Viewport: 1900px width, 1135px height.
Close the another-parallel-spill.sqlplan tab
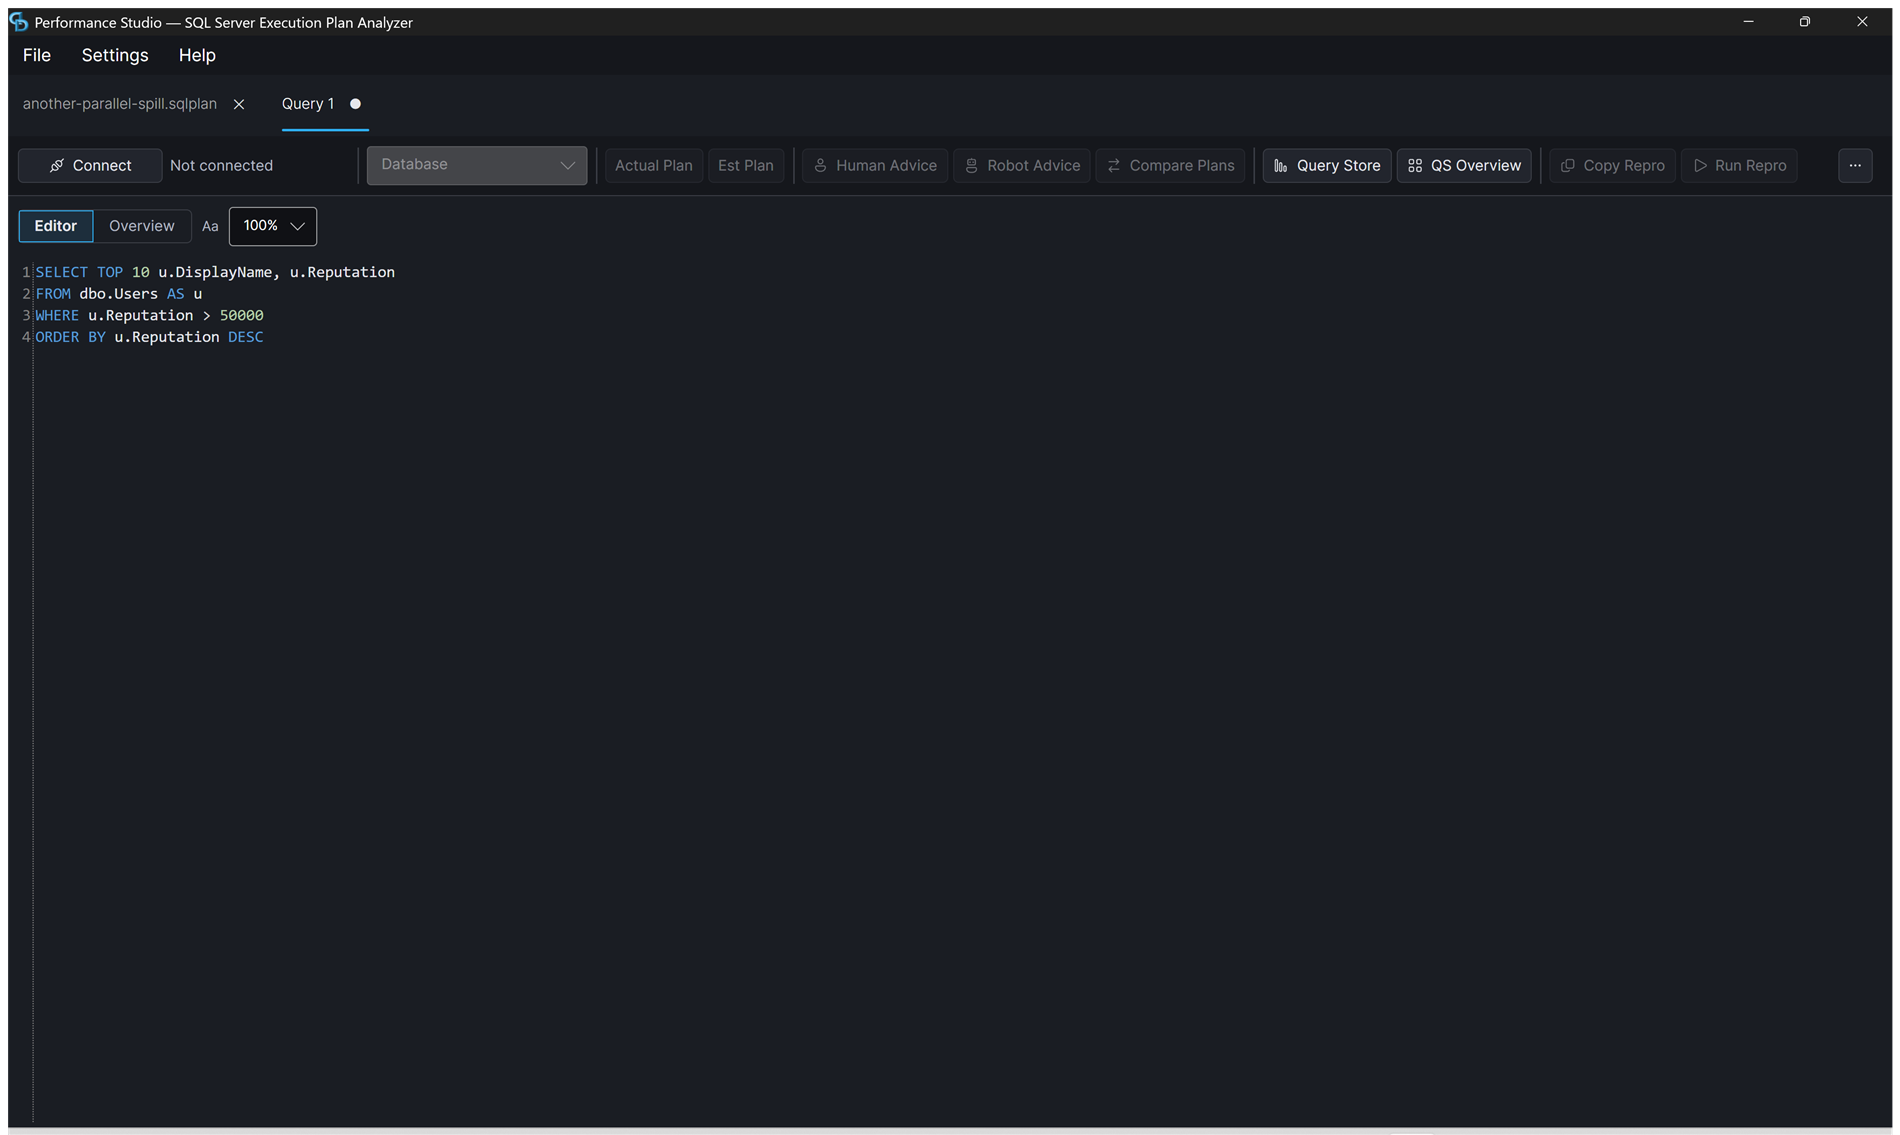(239, 104)
